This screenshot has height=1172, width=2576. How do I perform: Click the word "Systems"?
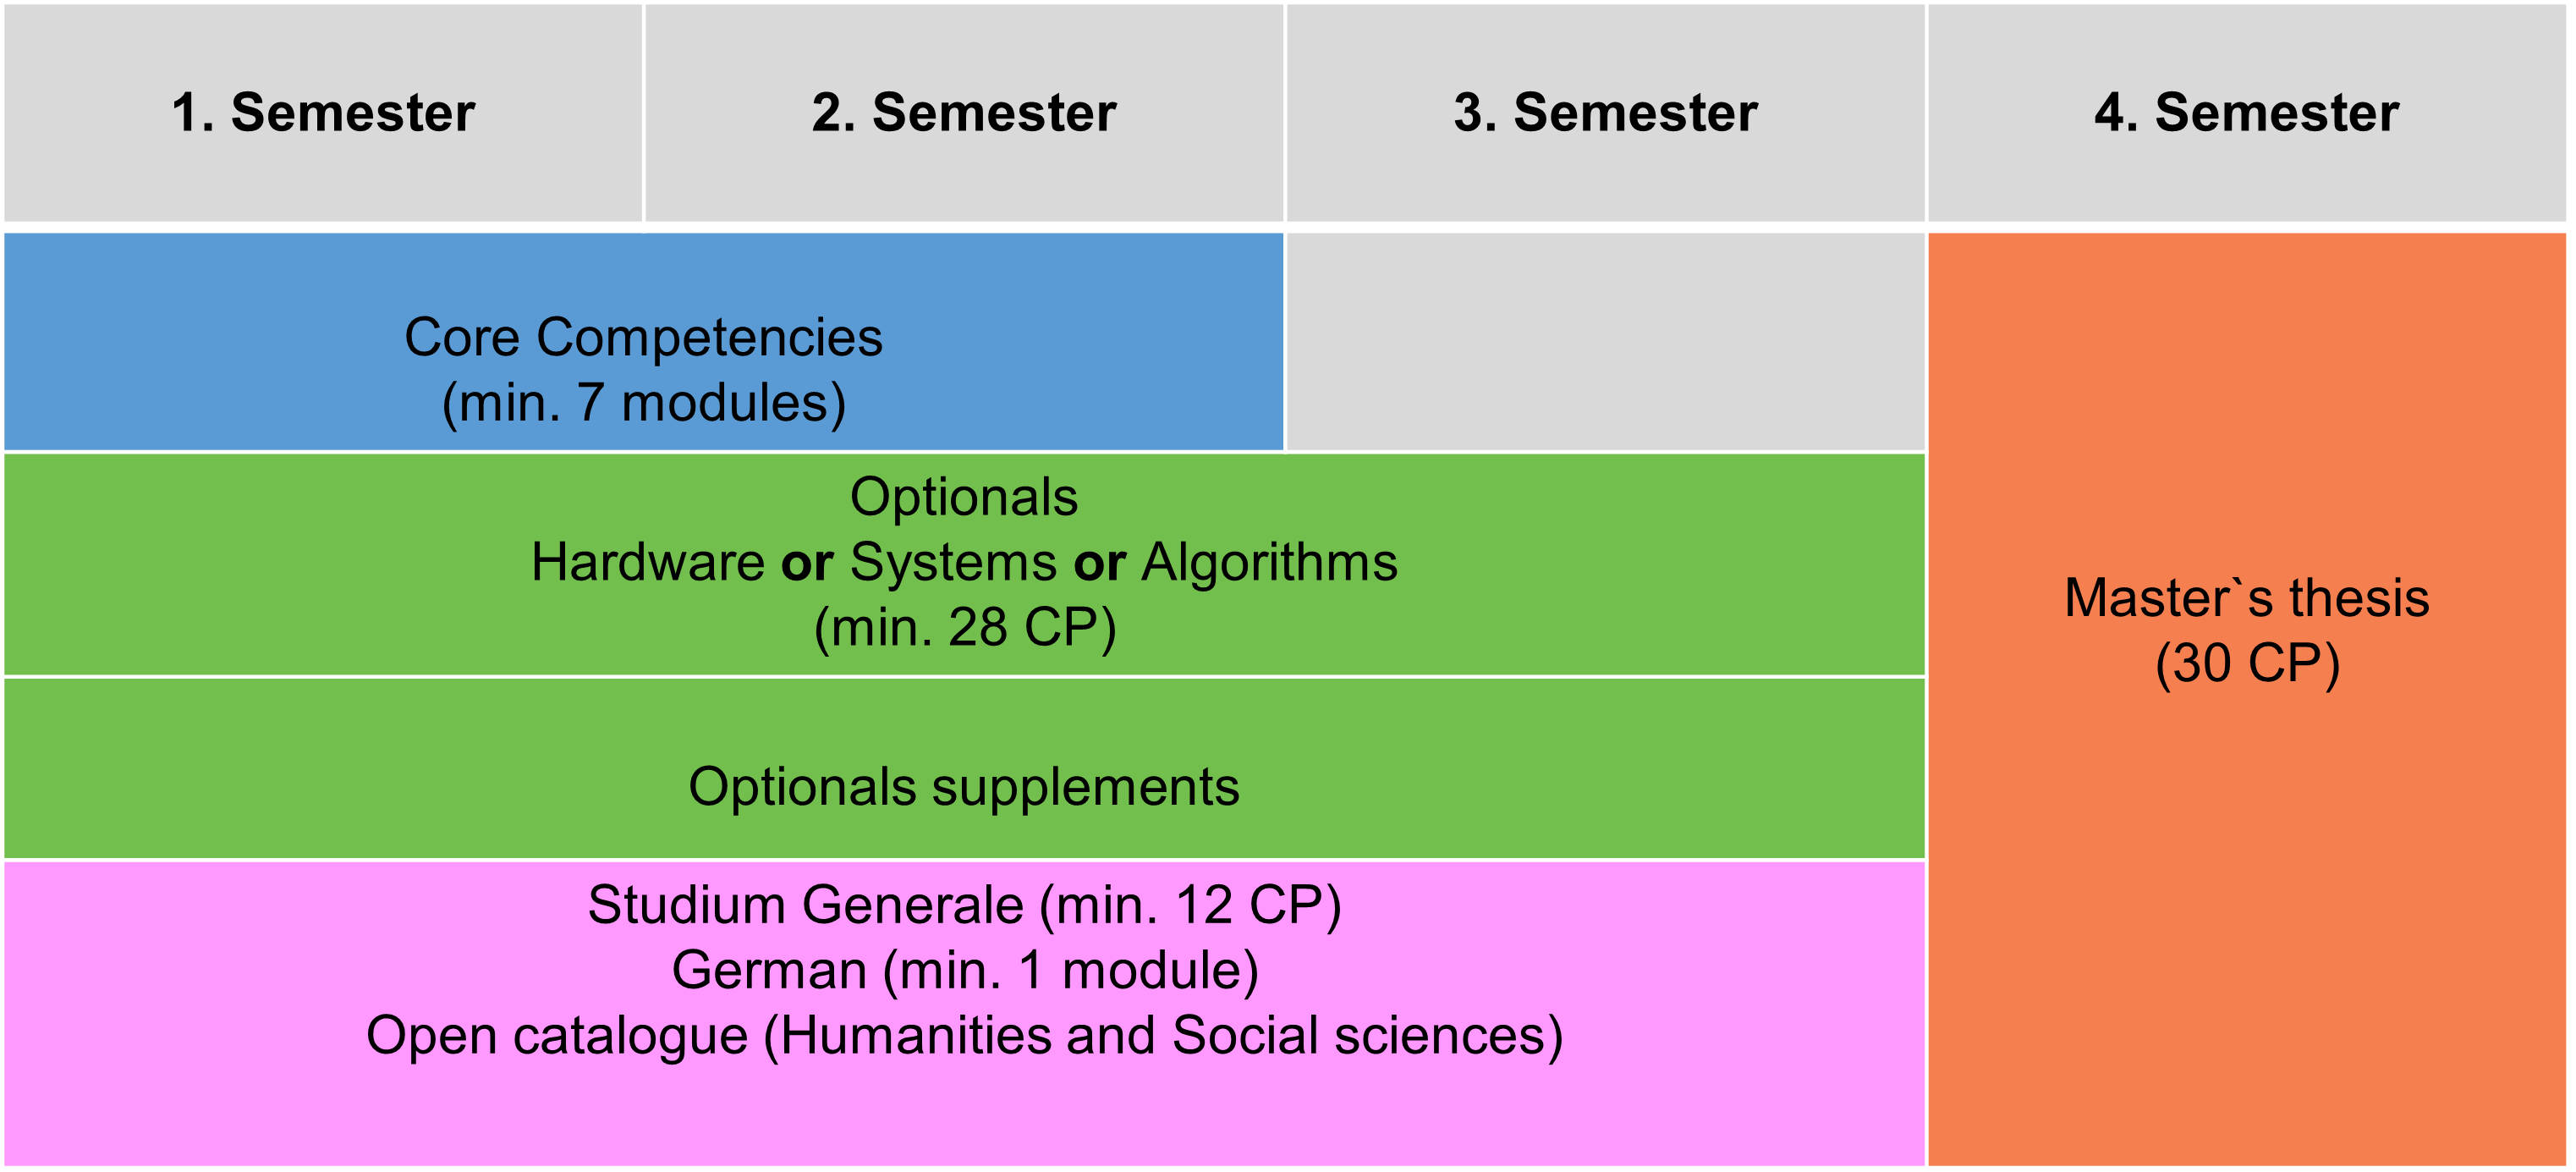952,562
